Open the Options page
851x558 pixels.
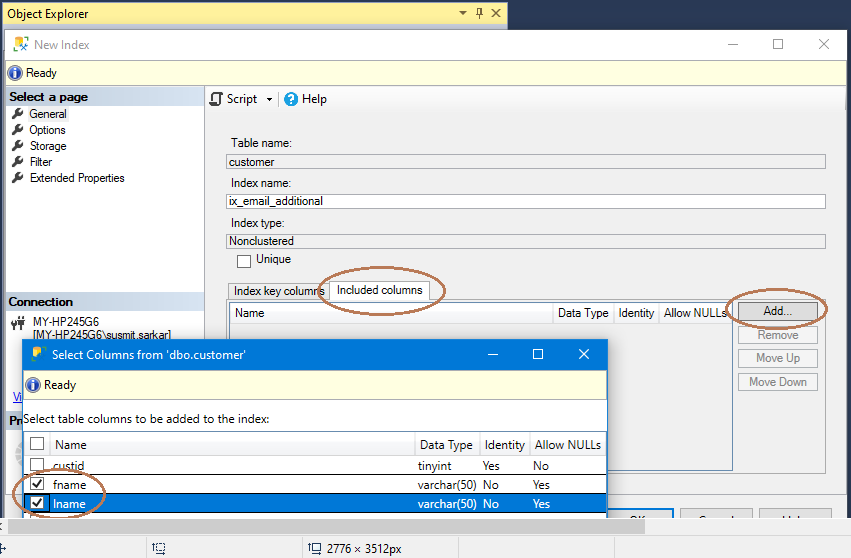coord(47,130)
